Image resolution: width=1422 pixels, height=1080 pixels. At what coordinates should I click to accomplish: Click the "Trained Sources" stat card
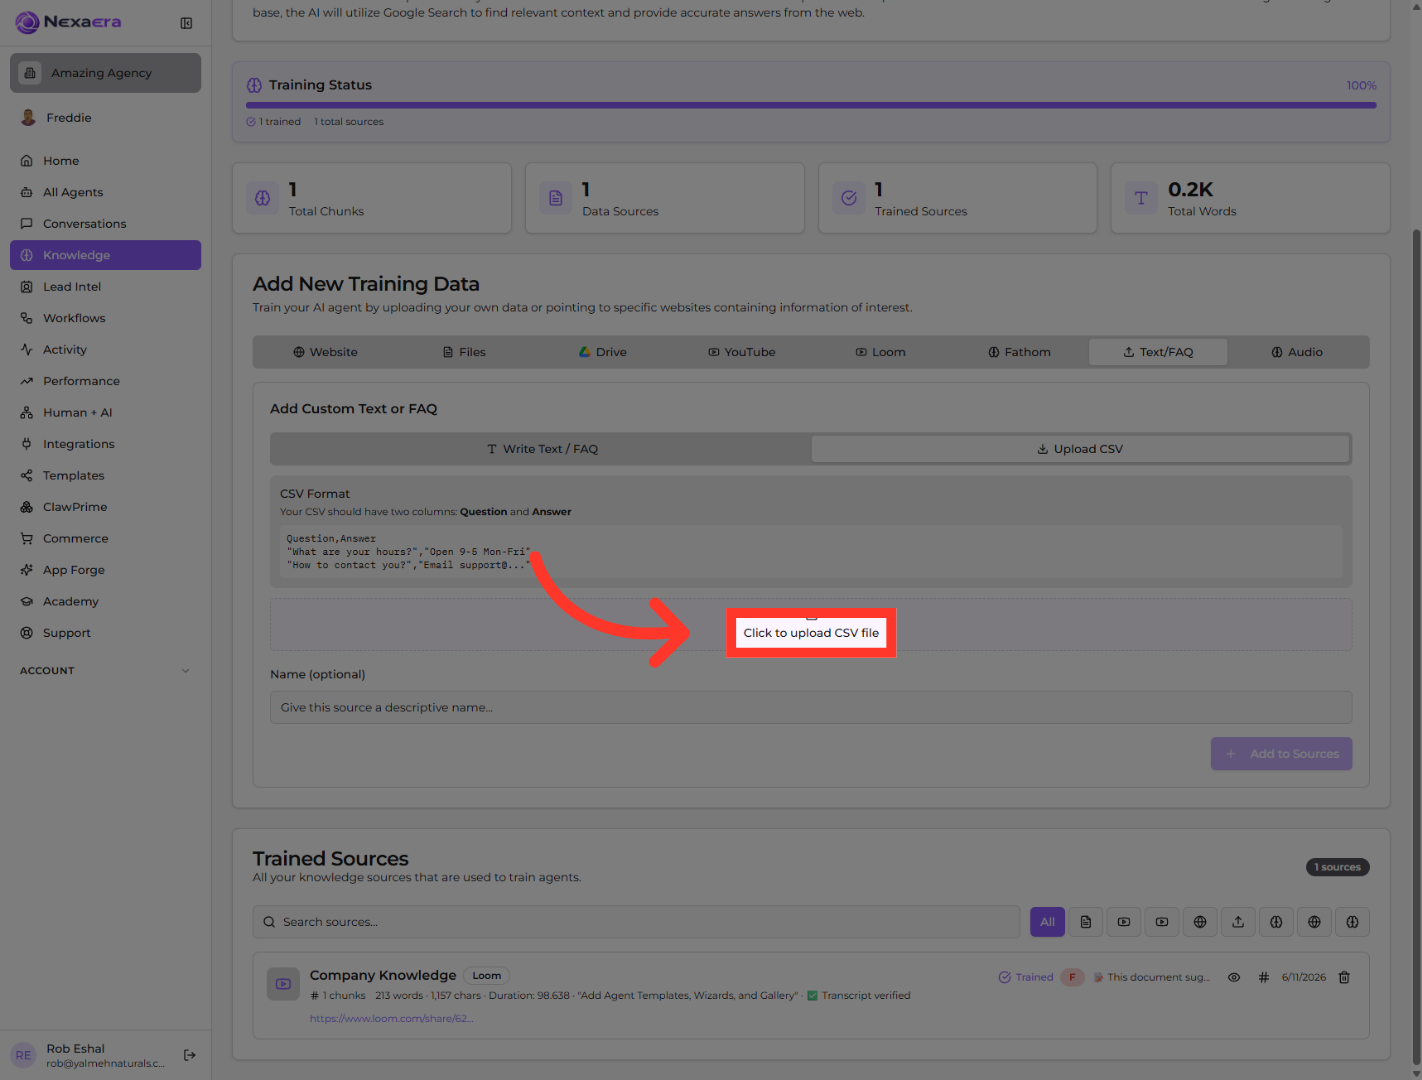coord(957,198)
